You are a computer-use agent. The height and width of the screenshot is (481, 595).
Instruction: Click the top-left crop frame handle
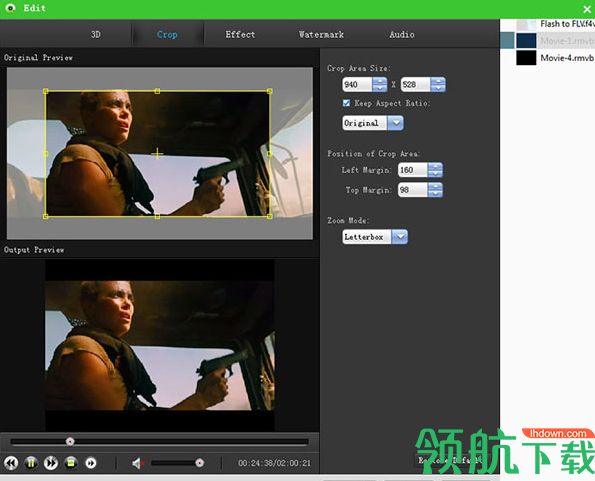(x=46, y=91)
